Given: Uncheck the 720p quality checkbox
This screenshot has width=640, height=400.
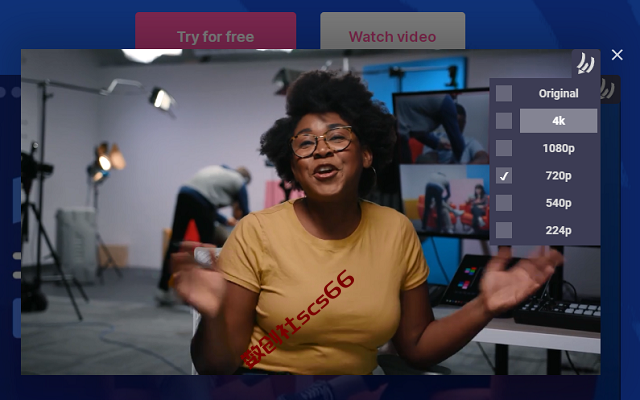Looking at the screenshot, I should pos(504,176).
